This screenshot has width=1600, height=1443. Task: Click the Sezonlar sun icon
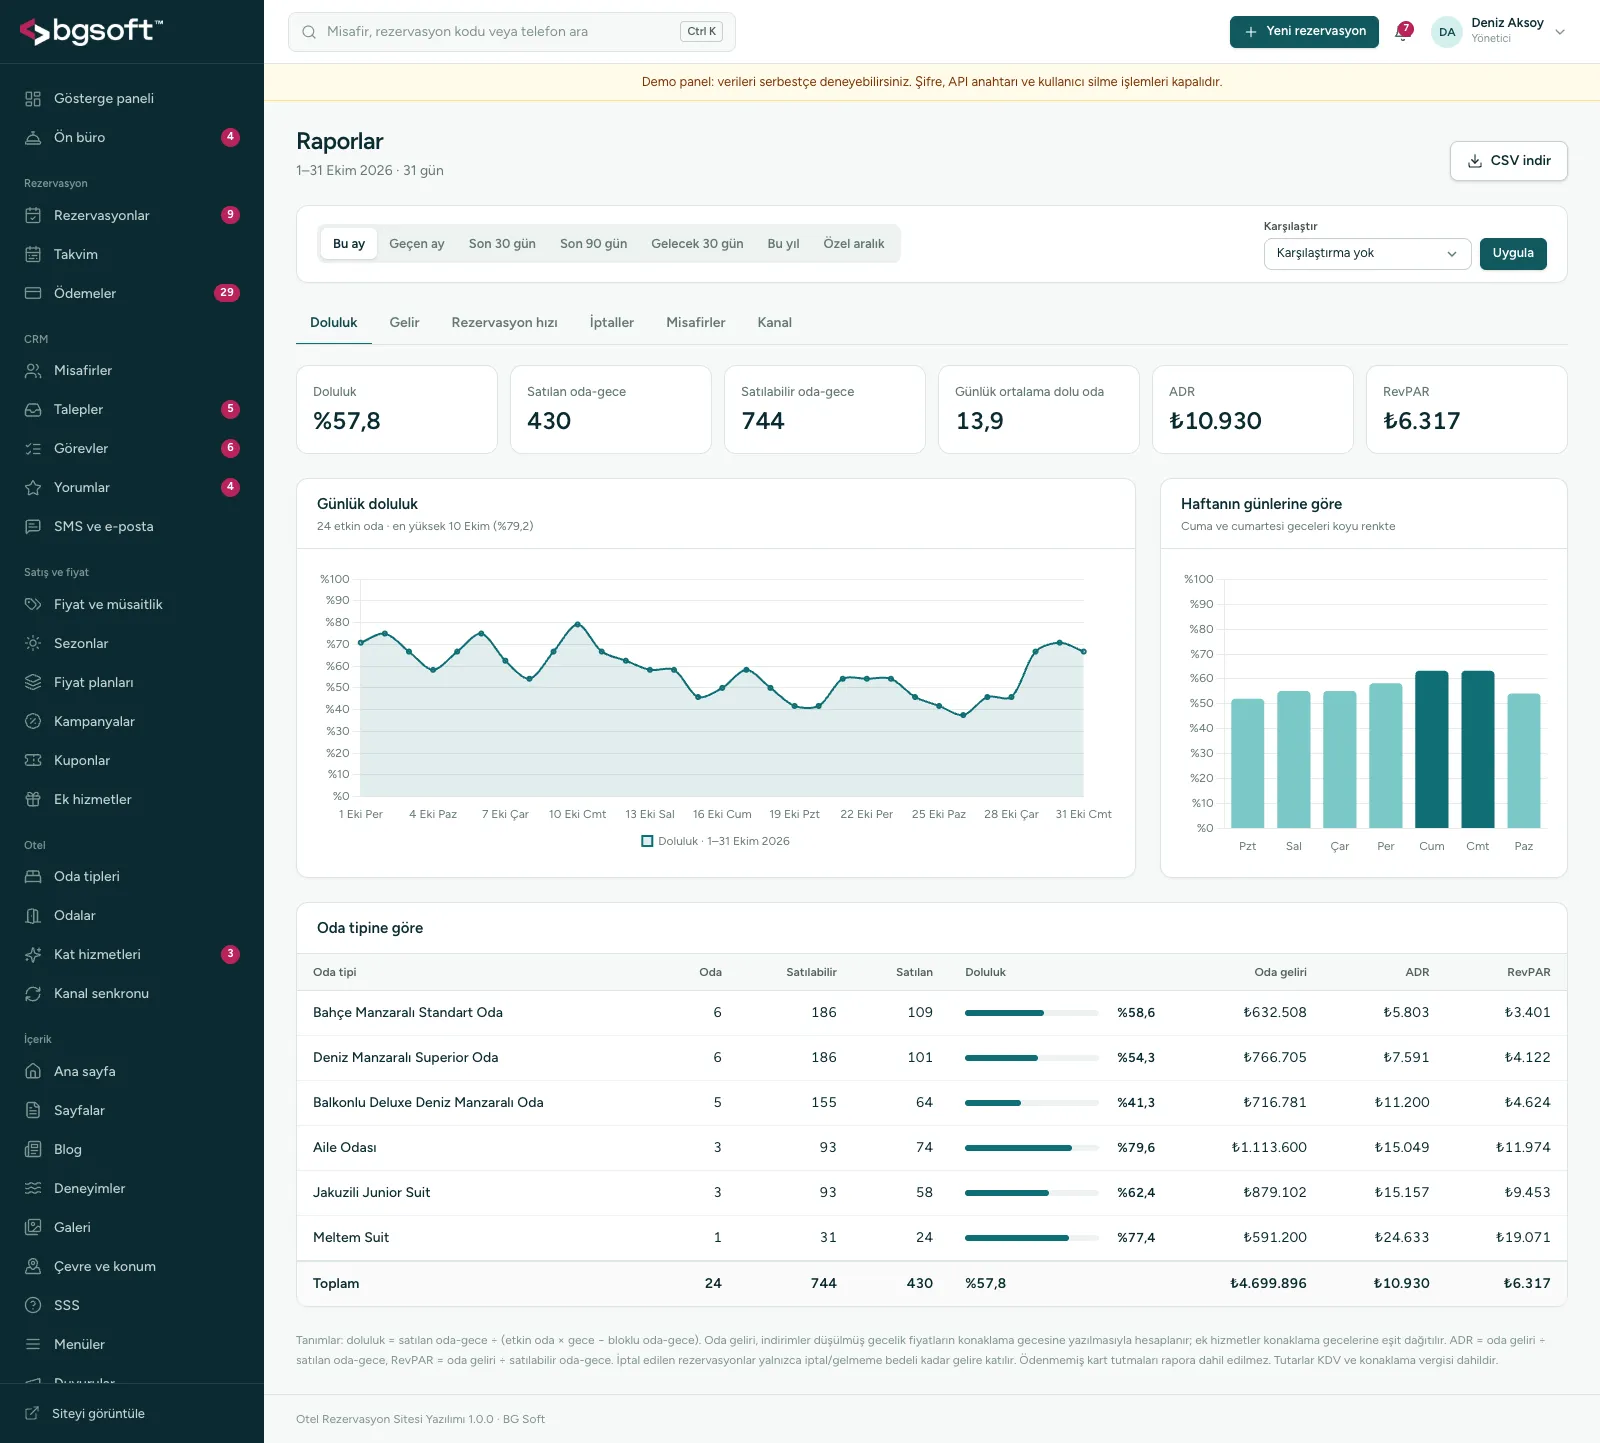tap(33, 644)
